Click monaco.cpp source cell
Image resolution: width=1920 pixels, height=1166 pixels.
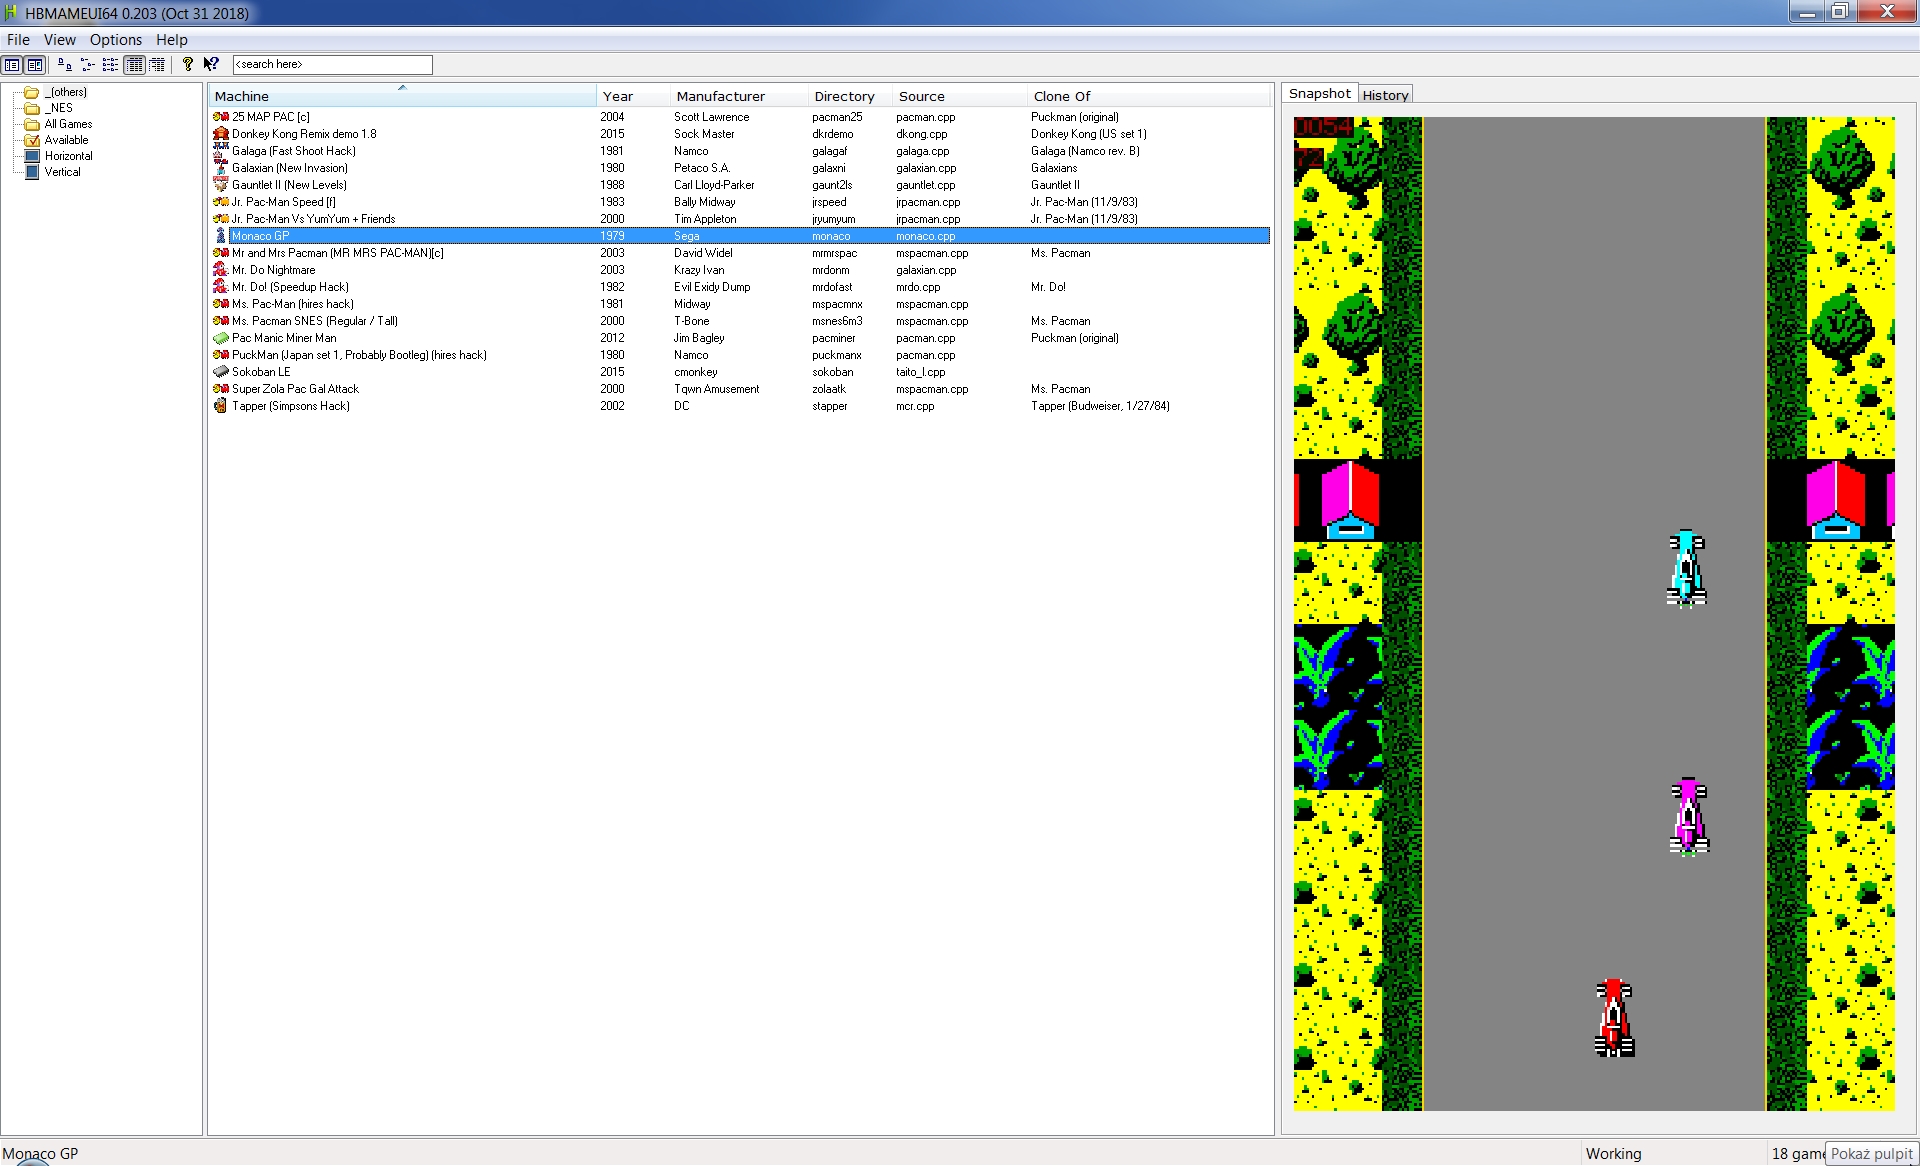pos(925,236)
